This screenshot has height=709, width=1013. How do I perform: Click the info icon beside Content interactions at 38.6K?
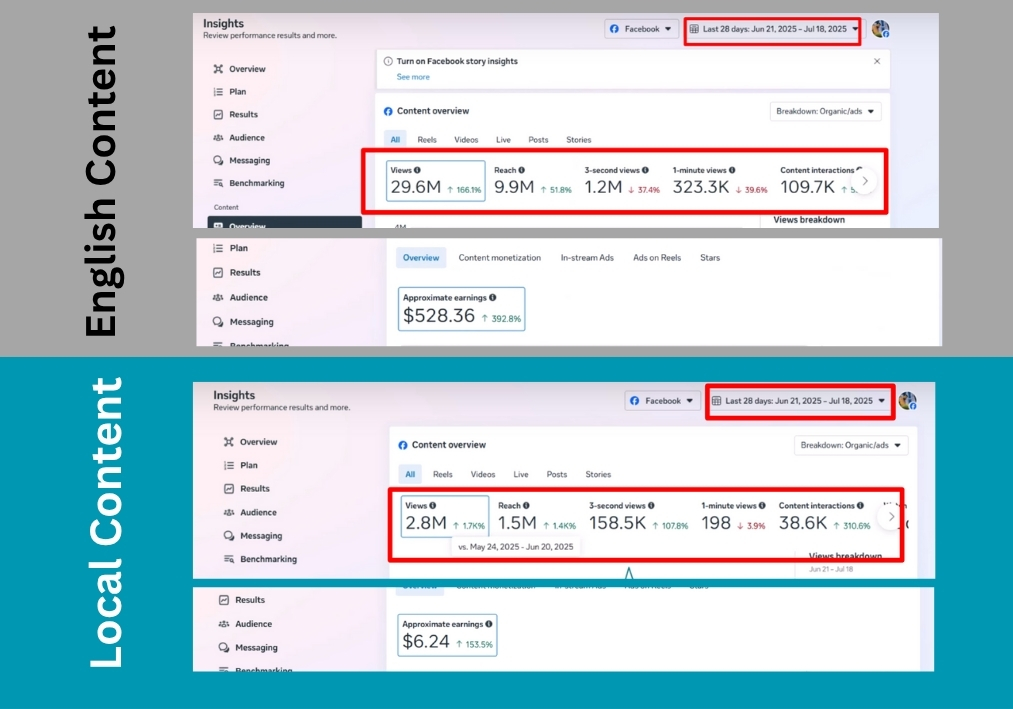coord(860,505)
